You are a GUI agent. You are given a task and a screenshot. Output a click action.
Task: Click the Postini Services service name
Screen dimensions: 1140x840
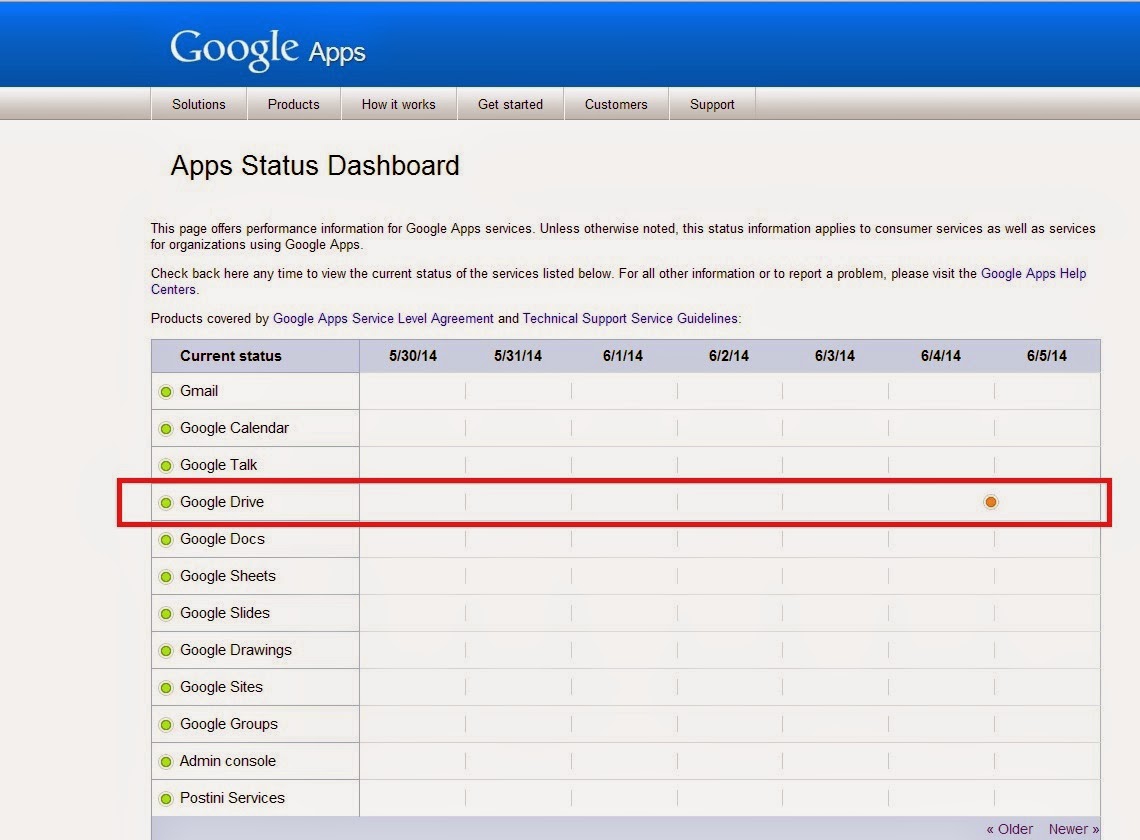click(x=232, y=798)
